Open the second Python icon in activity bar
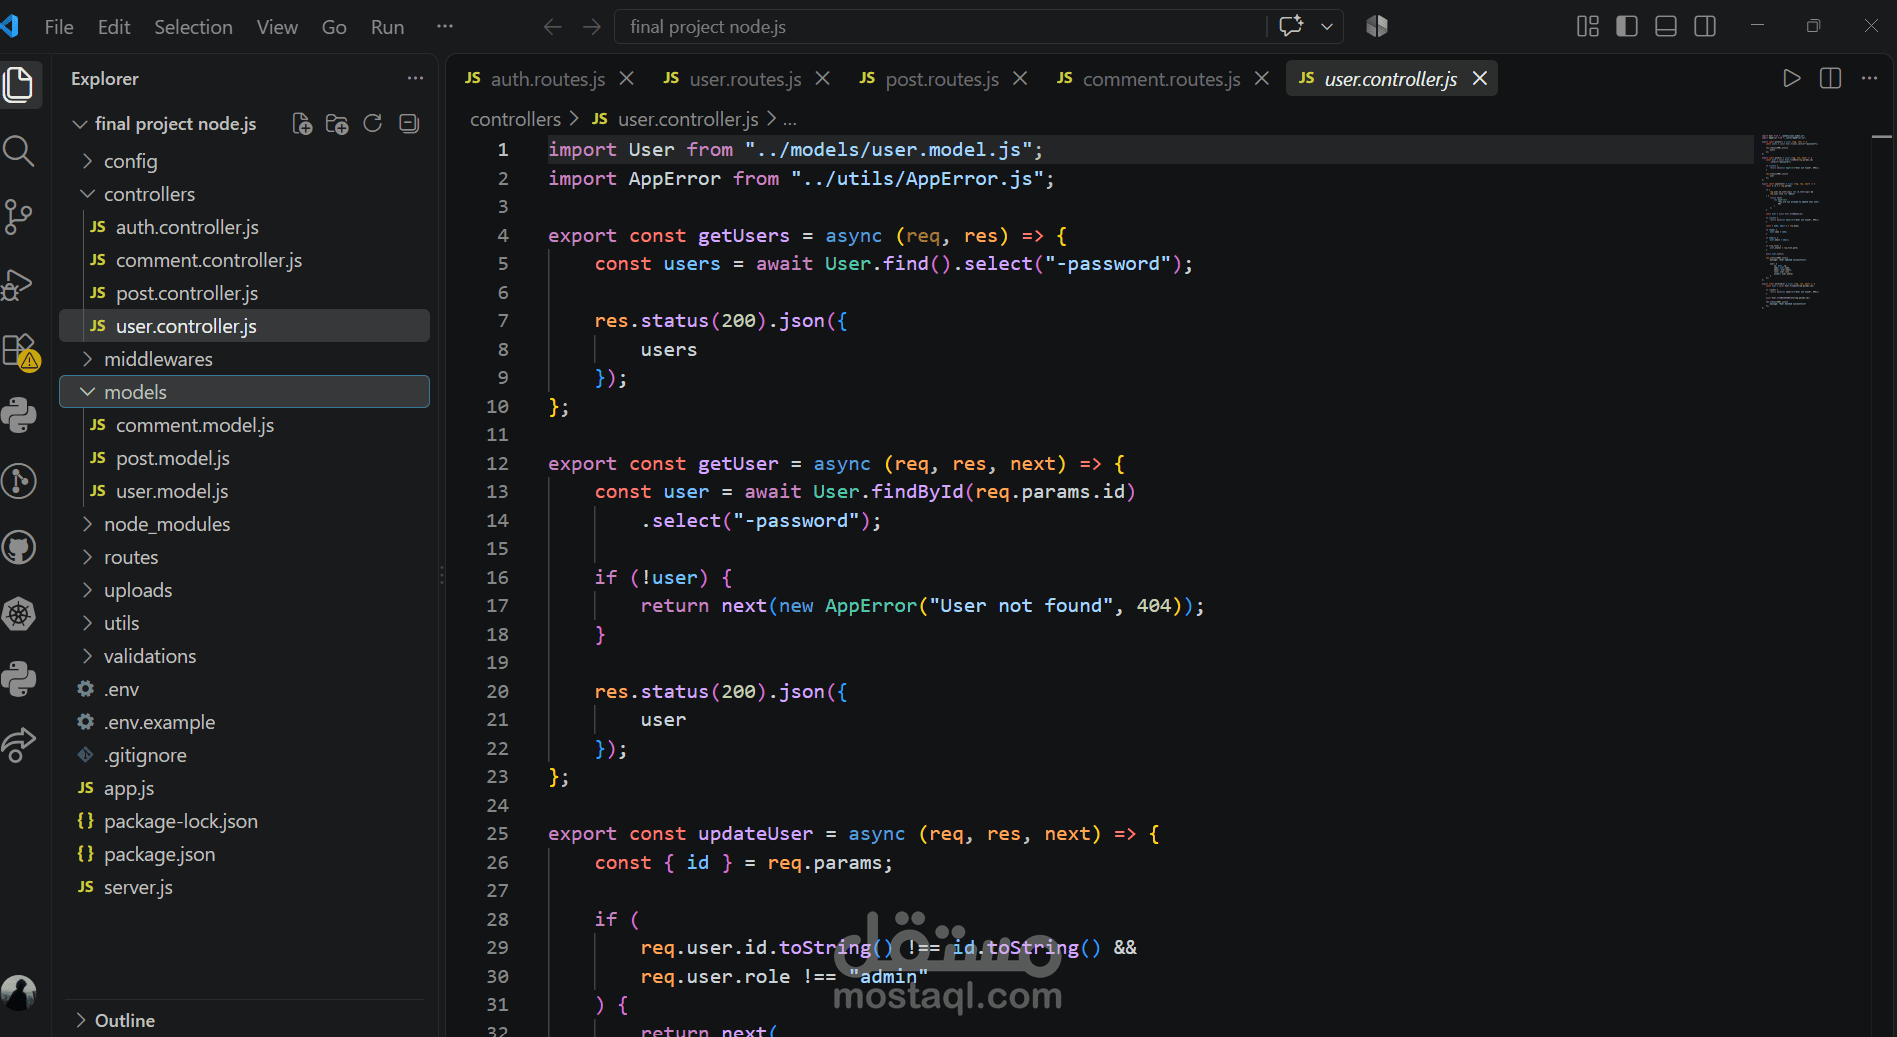Viewport: 1897px width, 1037px height. (19, 679)
